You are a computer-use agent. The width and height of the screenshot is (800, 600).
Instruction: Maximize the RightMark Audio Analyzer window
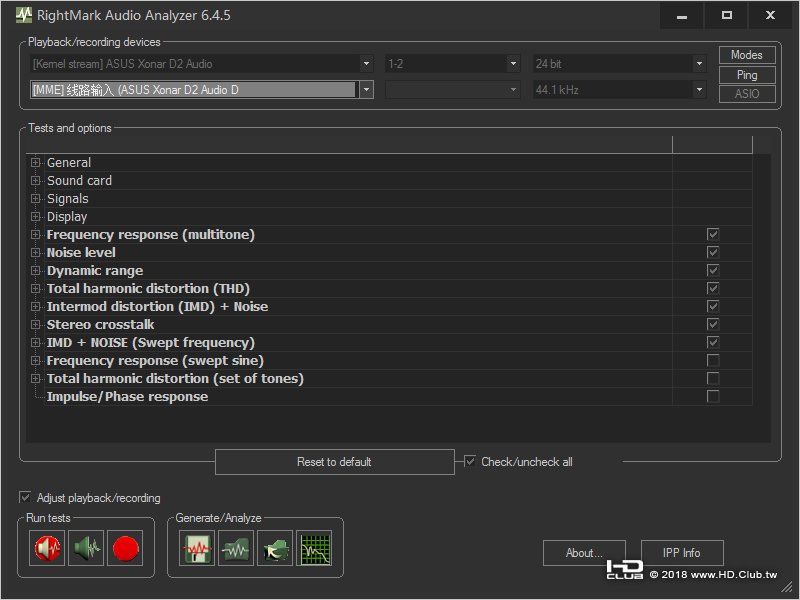pyautogui.click(x=727, y=15)
